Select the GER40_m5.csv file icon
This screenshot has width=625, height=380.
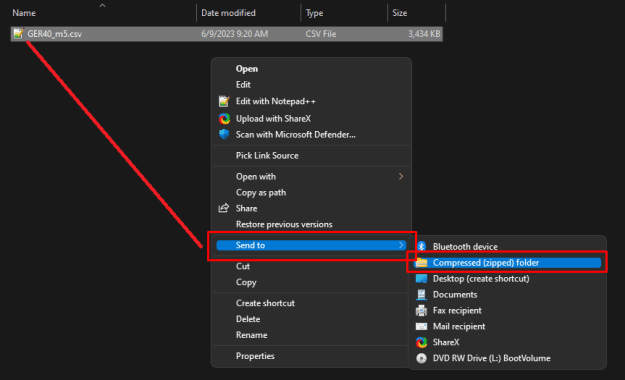click(18, 33)
